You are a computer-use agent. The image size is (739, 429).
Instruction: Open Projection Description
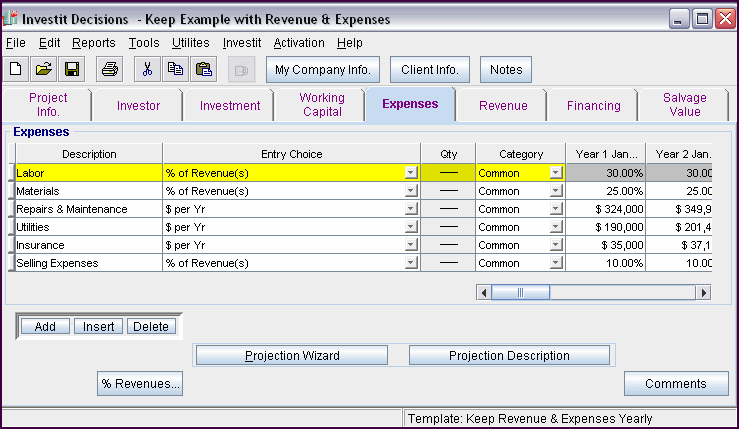pyautogui.click(x=509, y=355)
